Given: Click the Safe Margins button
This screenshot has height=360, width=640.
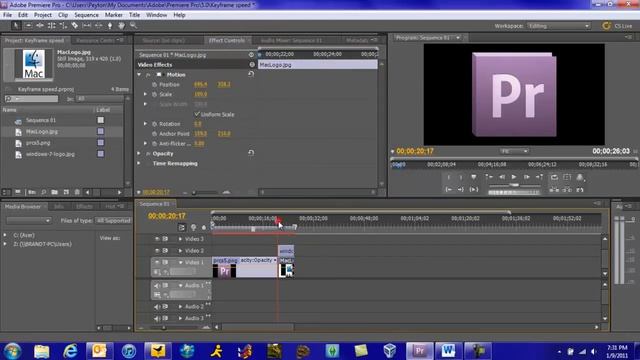Looking at the screenshot, I should [x=567, y=177].
